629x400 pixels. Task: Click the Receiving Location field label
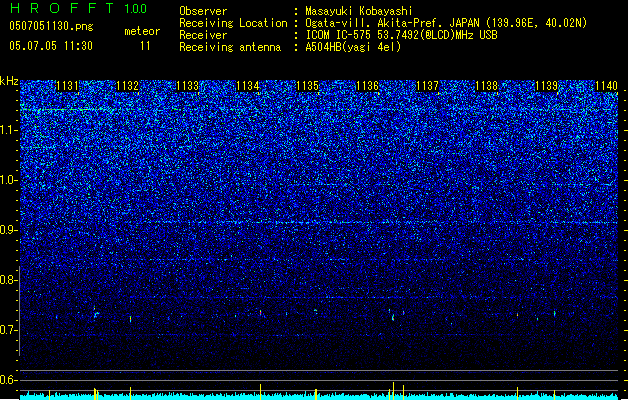(x=233, y=23)
